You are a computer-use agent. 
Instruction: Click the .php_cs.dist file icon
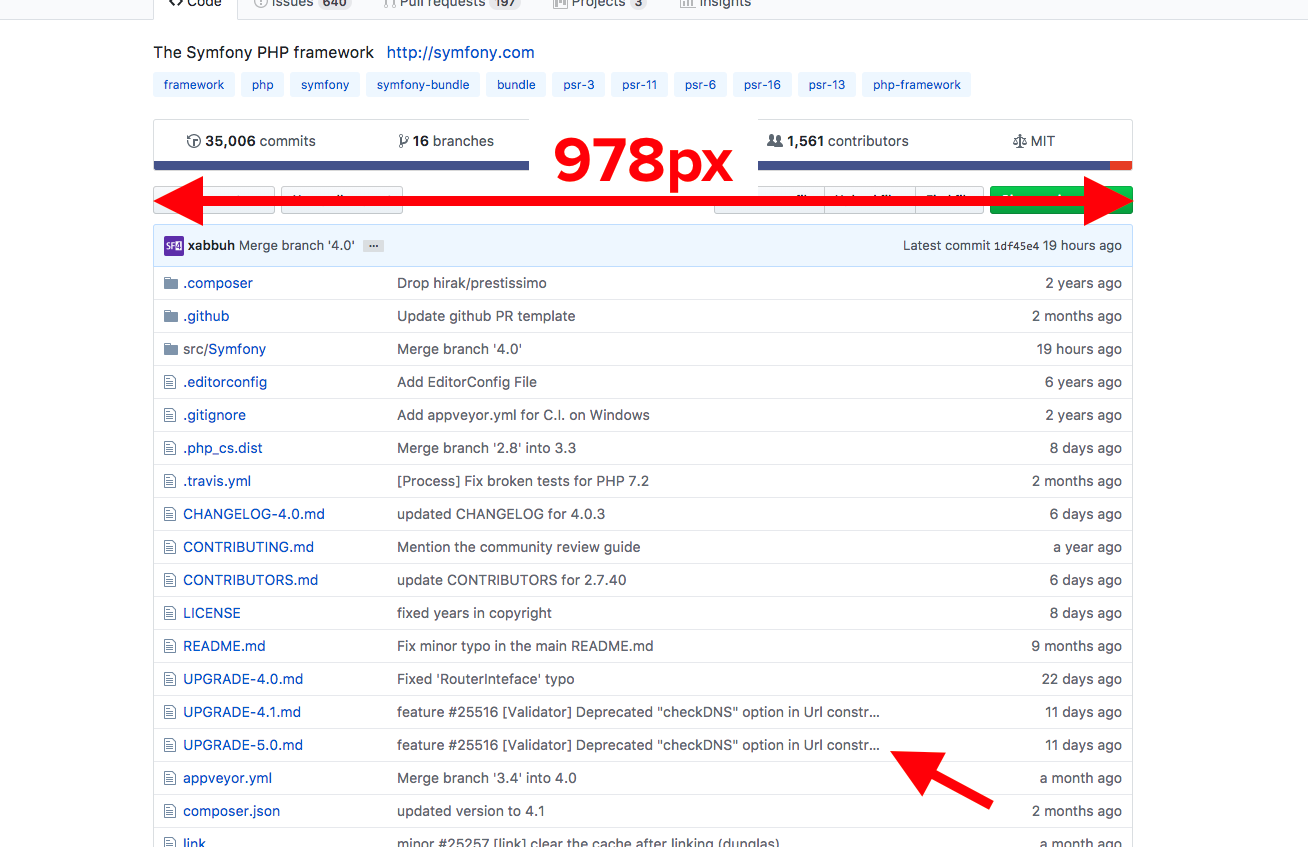tap(170, 448)
